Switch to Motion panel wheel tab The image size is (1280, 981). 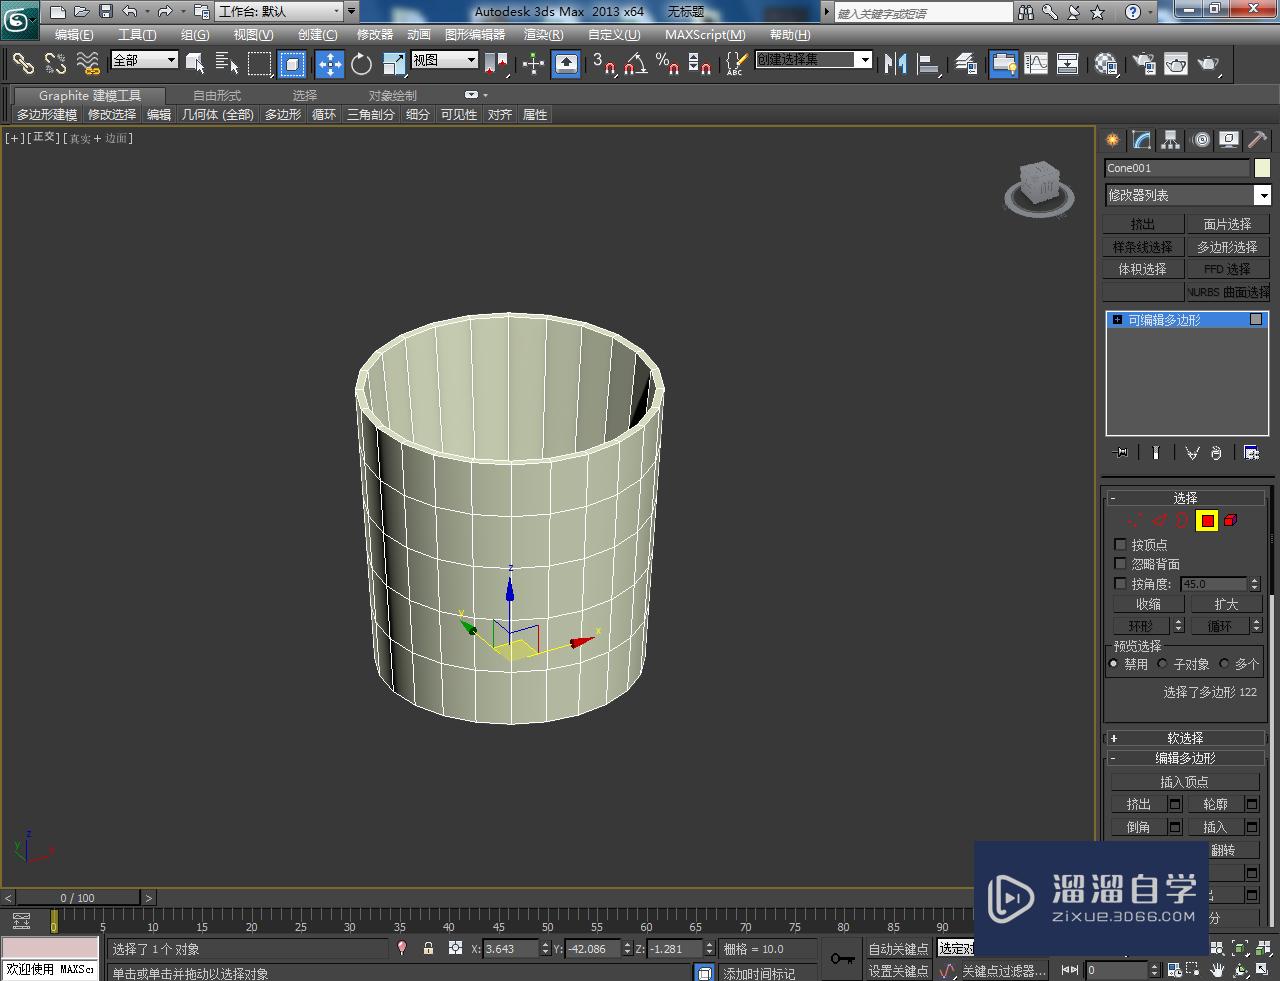tap(1201, 140)
